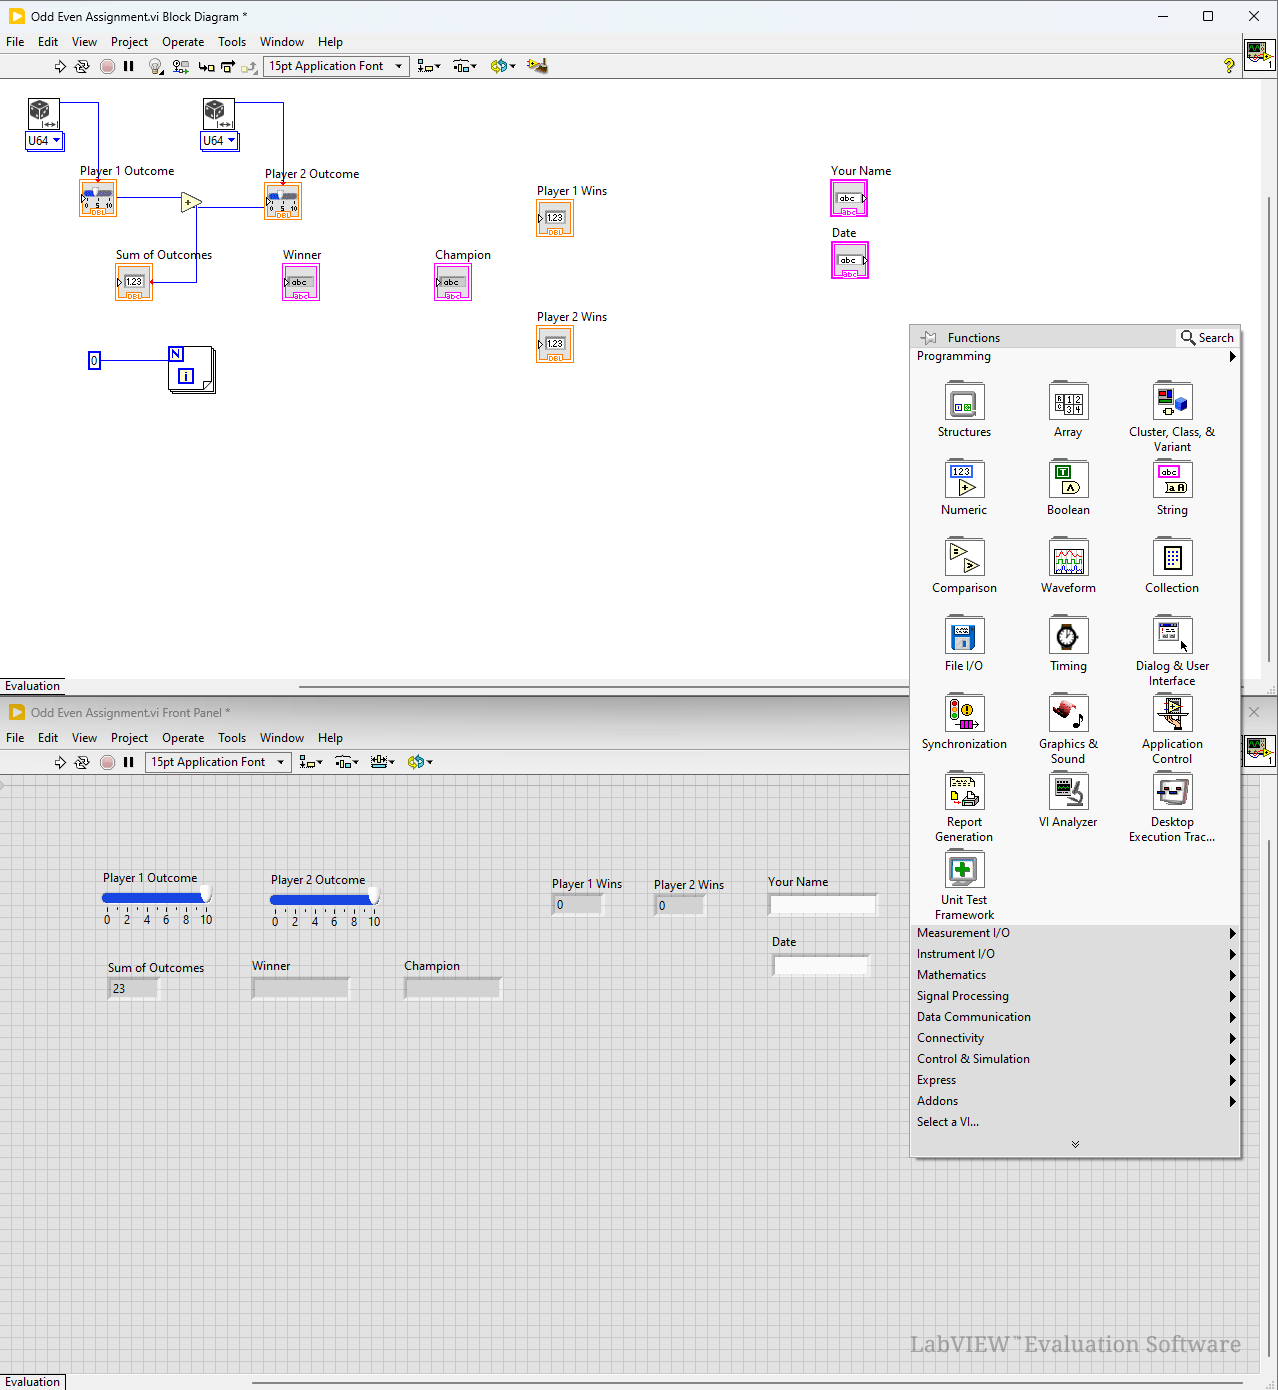
Task: Pause execution in Block Diagram toolbar
Action: pos(129,66)
